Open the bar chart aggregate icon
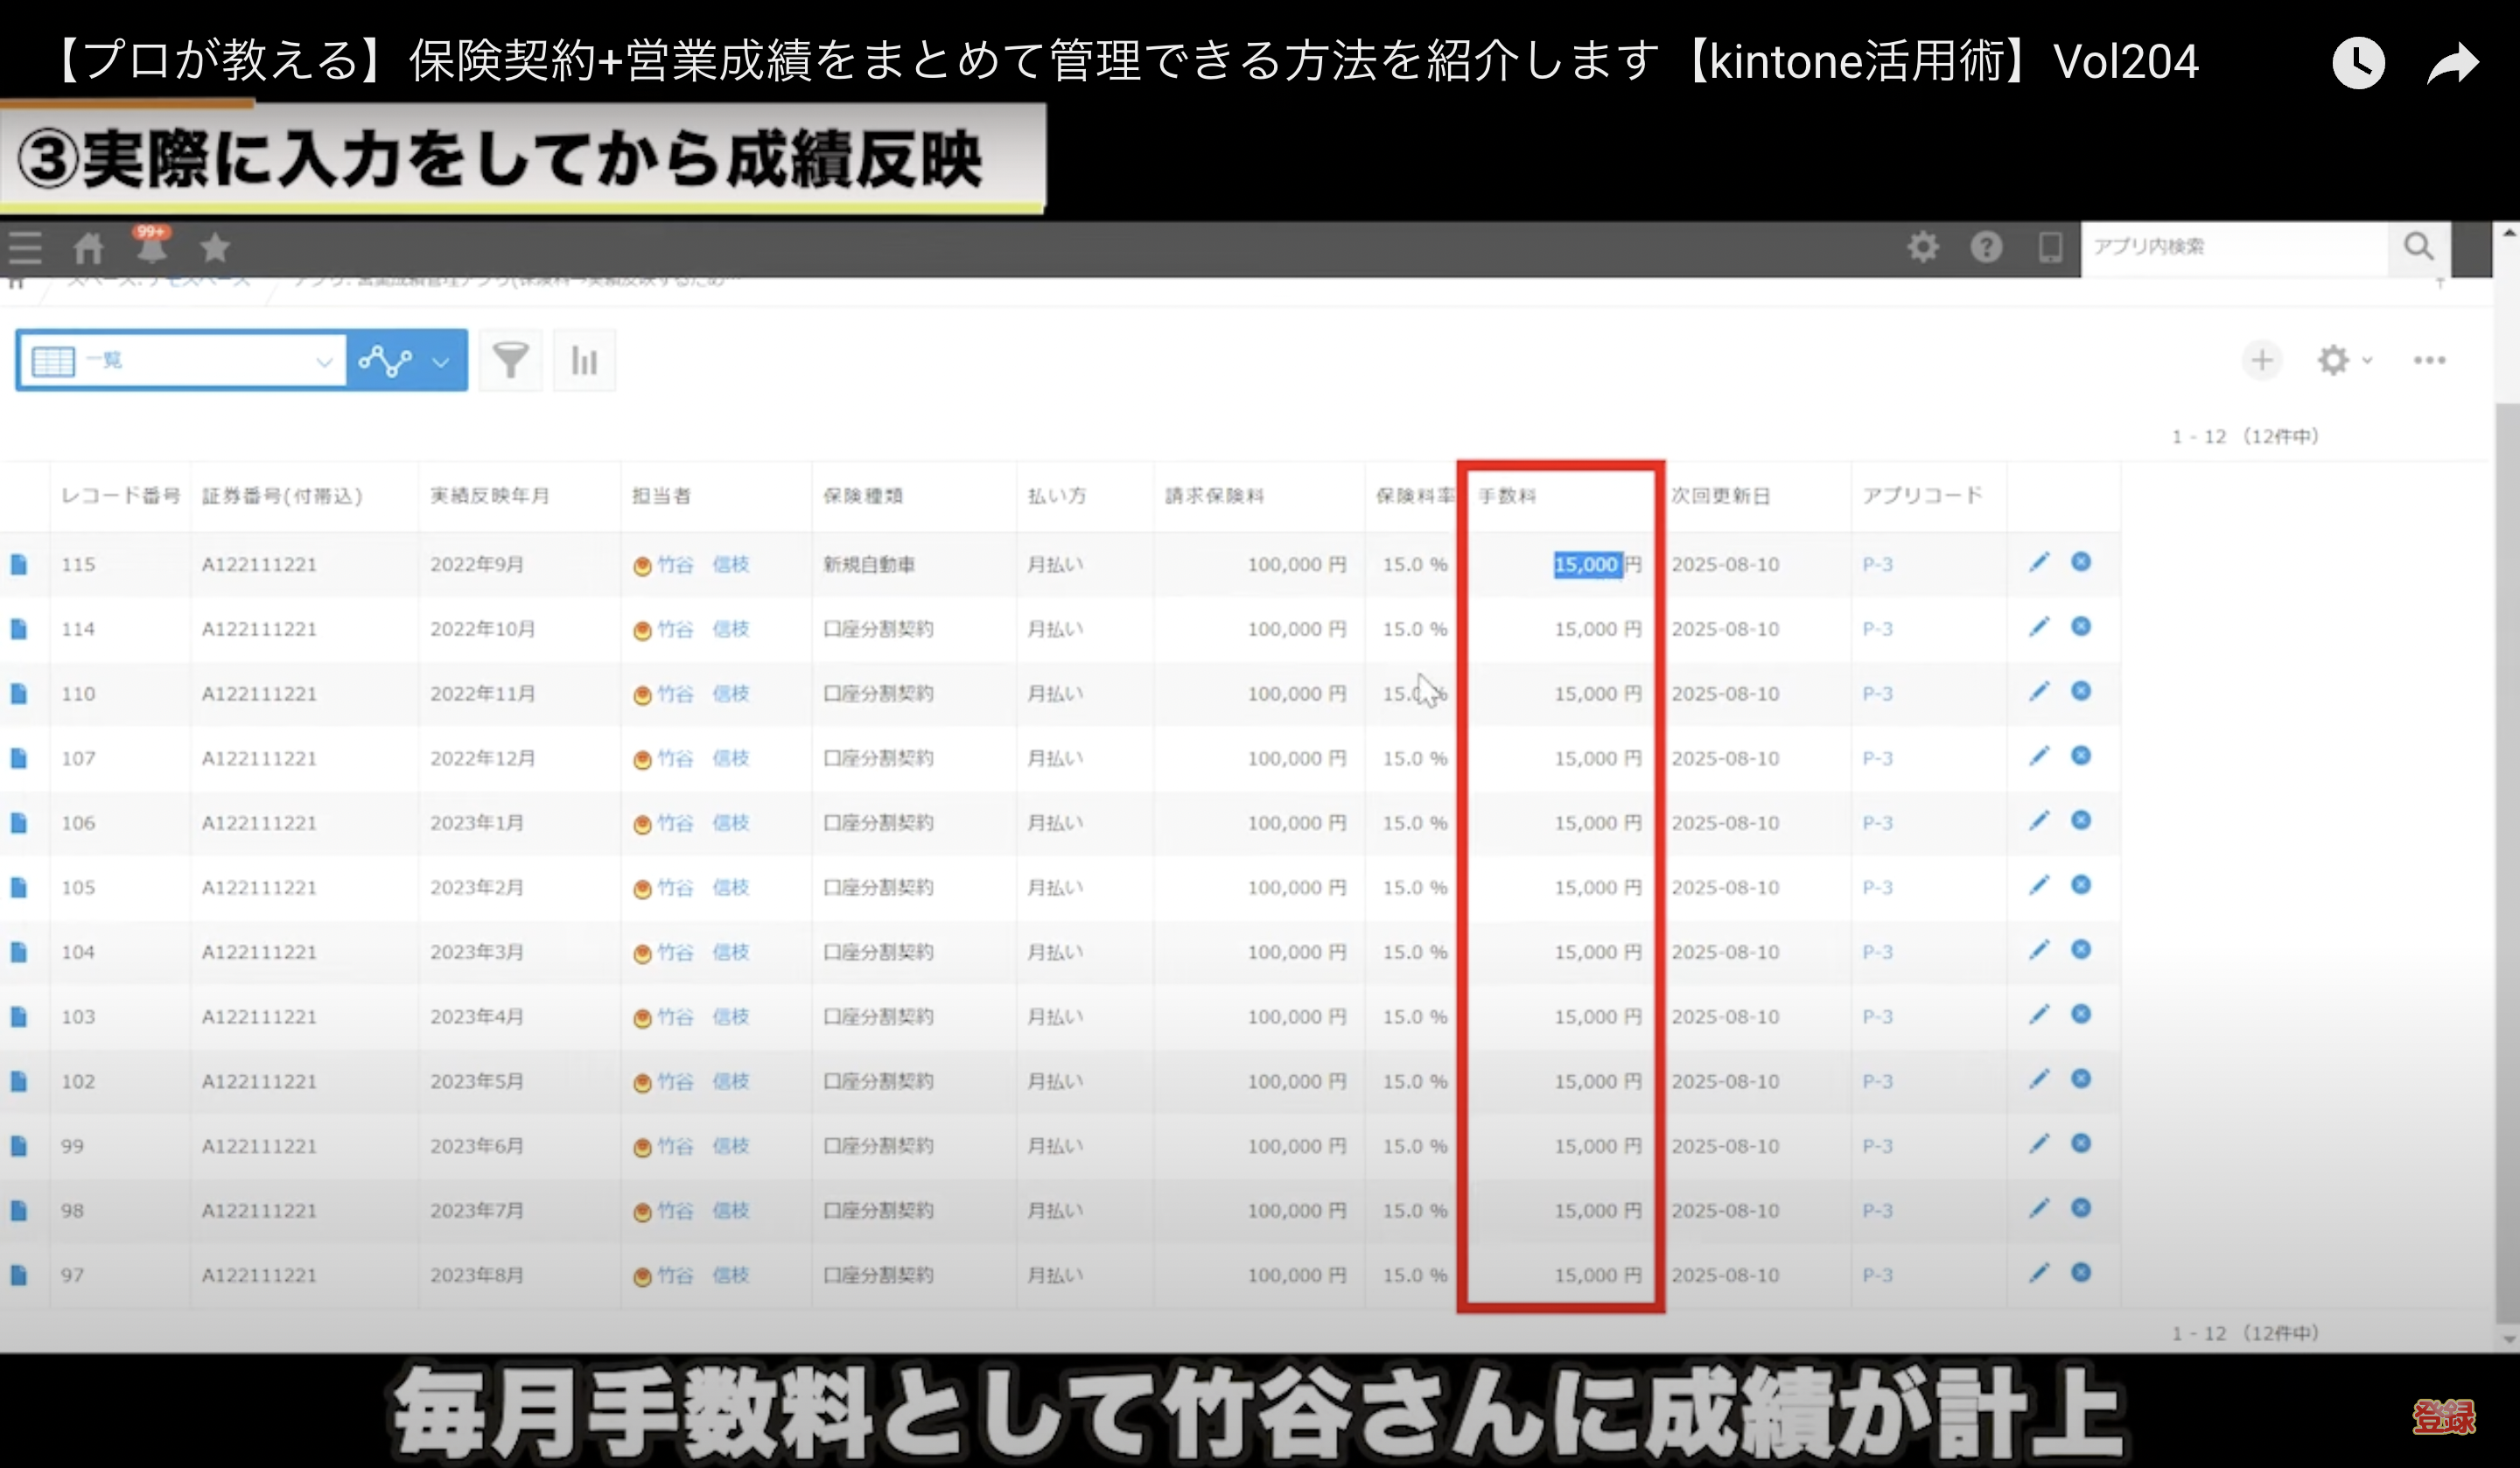The height and width of the screenshot is (1468, 2520). 584,360
